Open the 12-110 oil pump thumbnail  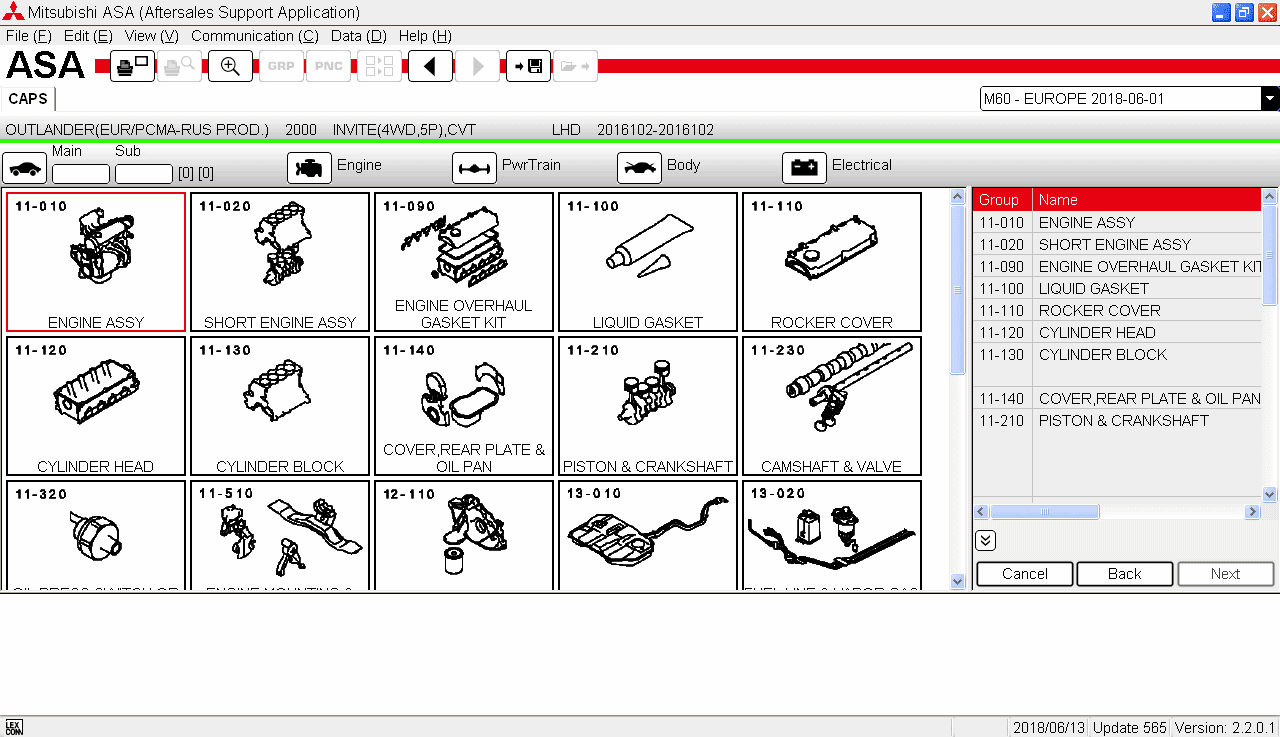(464, 535)
